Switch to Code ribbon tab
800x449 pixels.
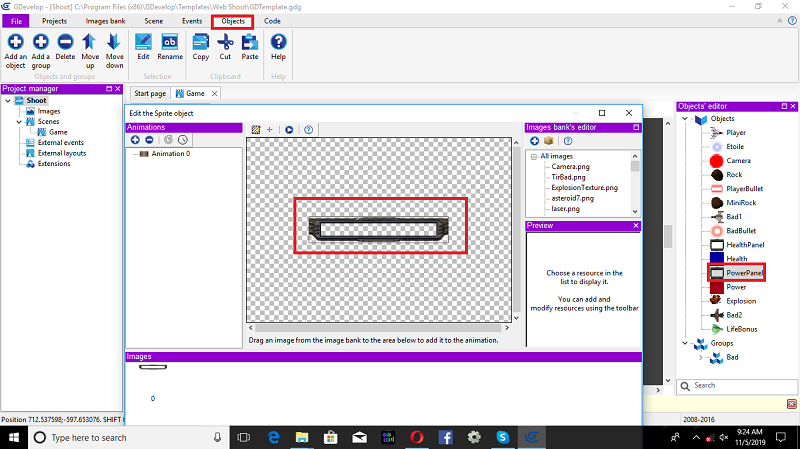pyautogui.click(x=272, y=21)
